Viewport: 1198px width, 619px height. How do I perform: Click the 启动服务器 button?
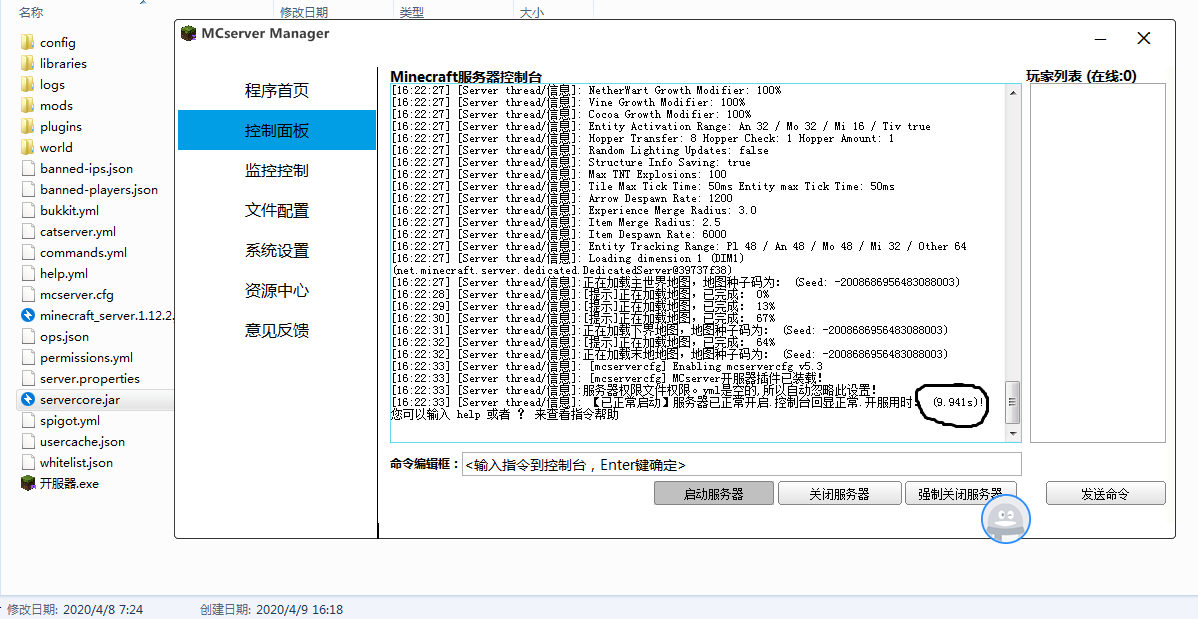714,494
